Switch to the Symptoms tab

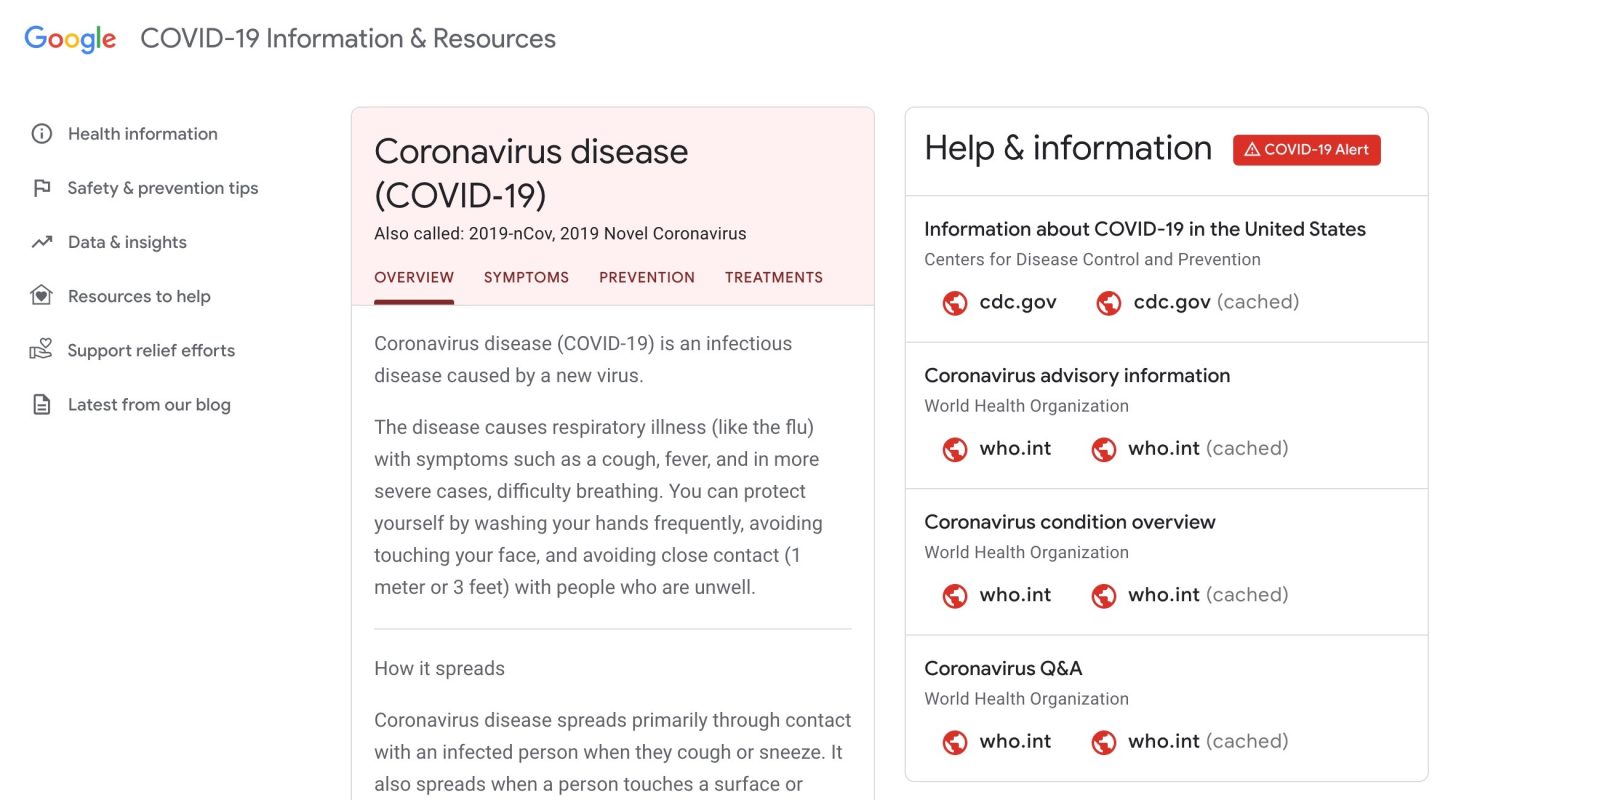click(x=526, y=278)
